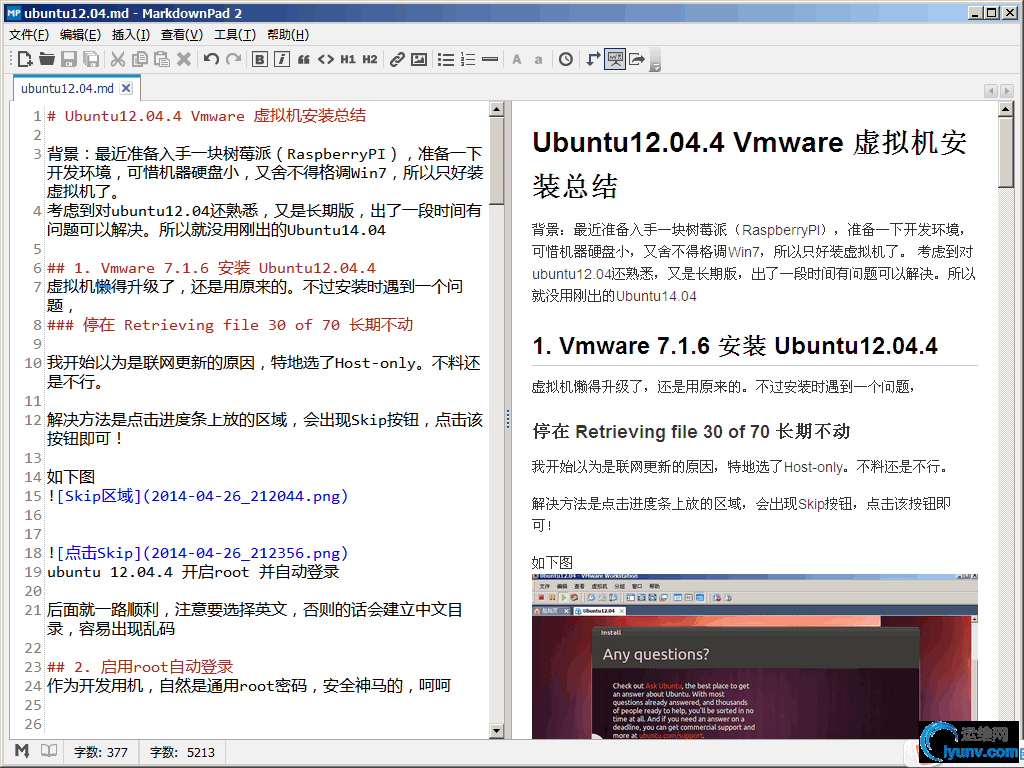This screenshot has width=1024, height=768.
Task: Click the RaspberryPI link in preview
Action: 780,230
